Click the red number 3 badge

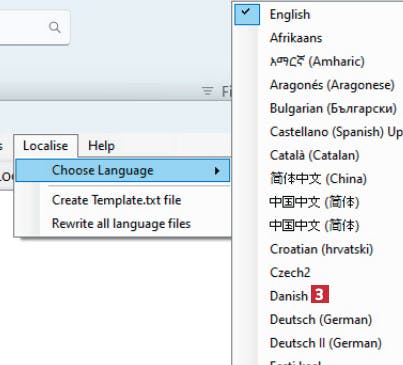click(320, 294)
